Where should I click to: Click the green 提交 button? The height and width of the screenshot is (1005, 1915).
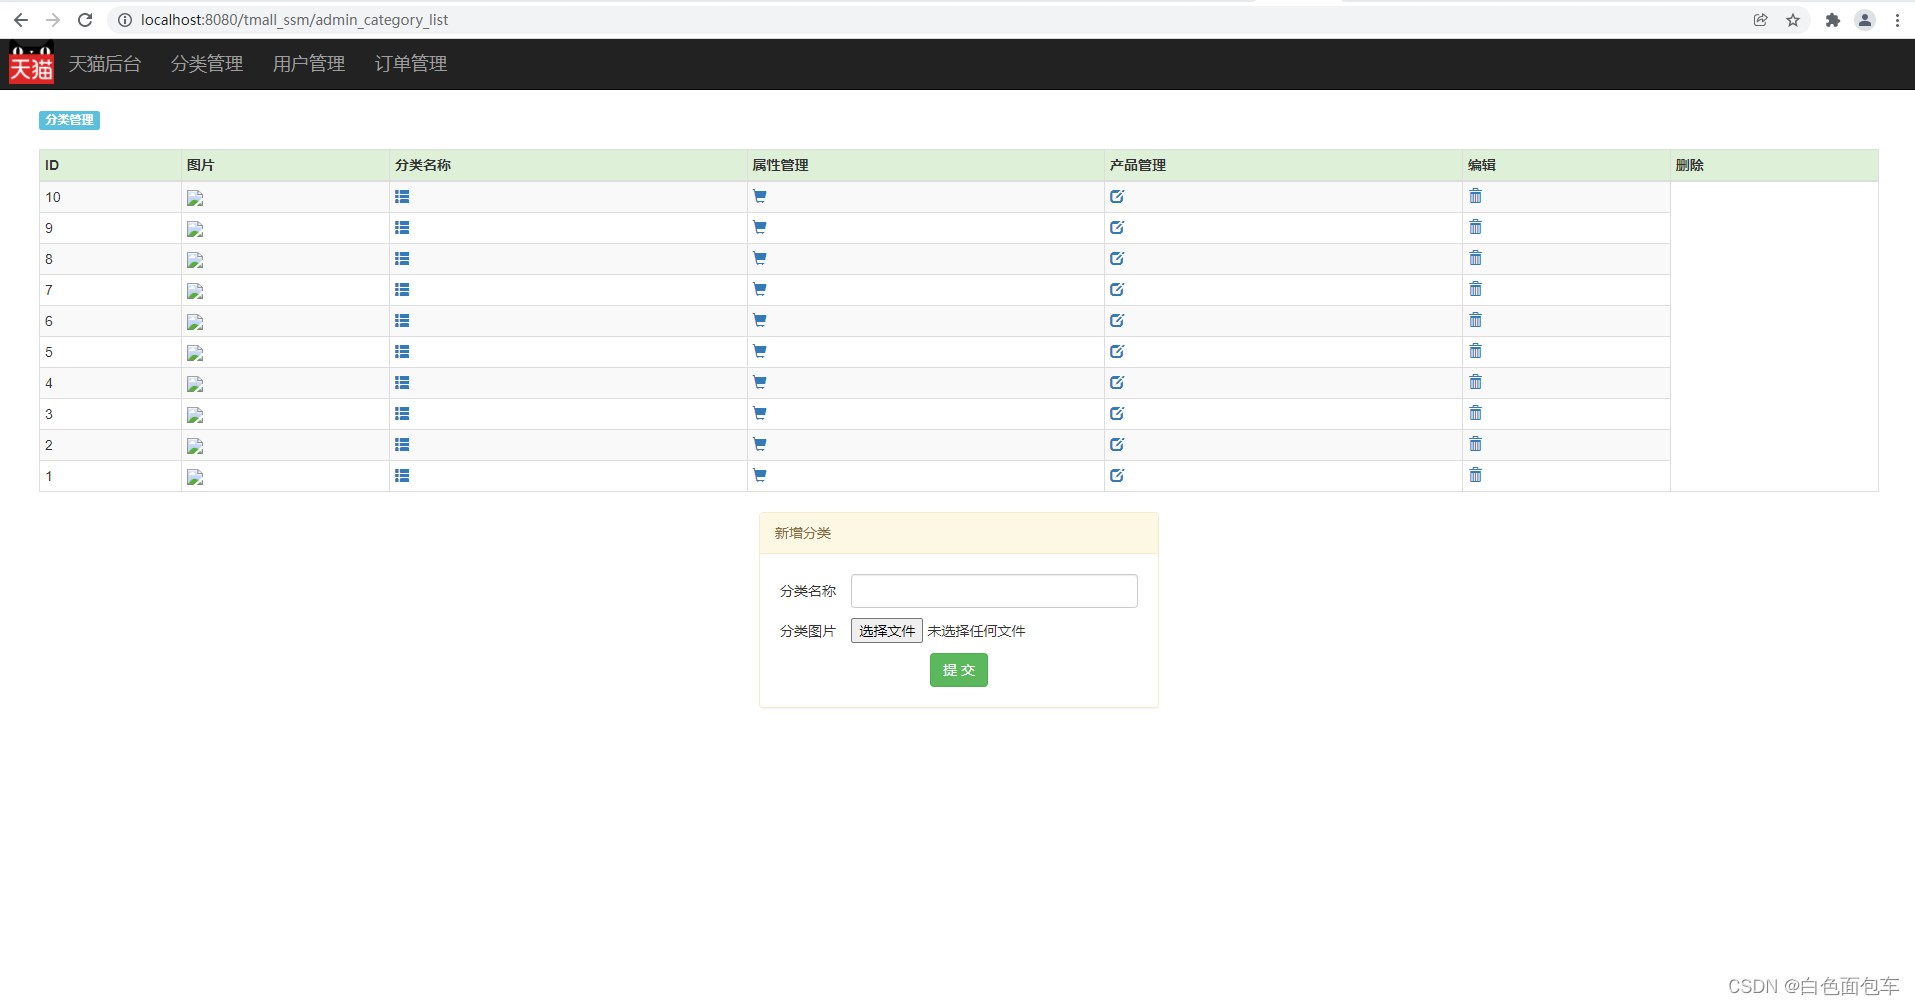[x=959, y=670]
